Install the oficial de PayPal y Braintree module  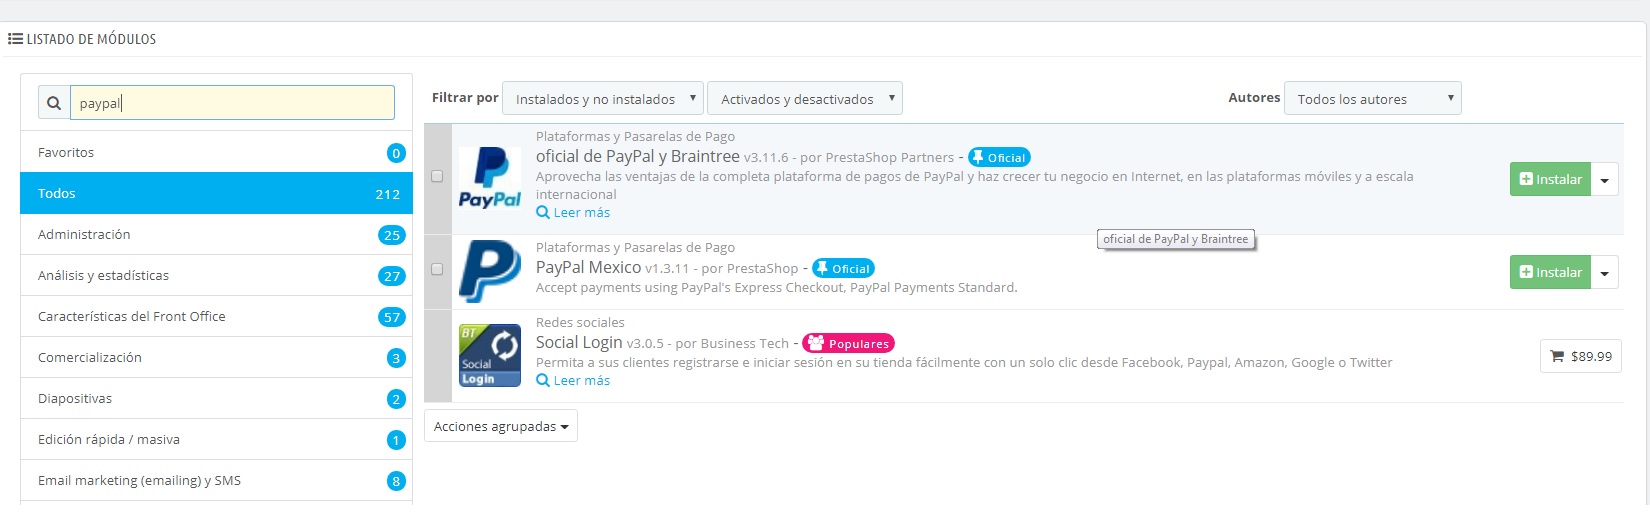pos(1550,179)
